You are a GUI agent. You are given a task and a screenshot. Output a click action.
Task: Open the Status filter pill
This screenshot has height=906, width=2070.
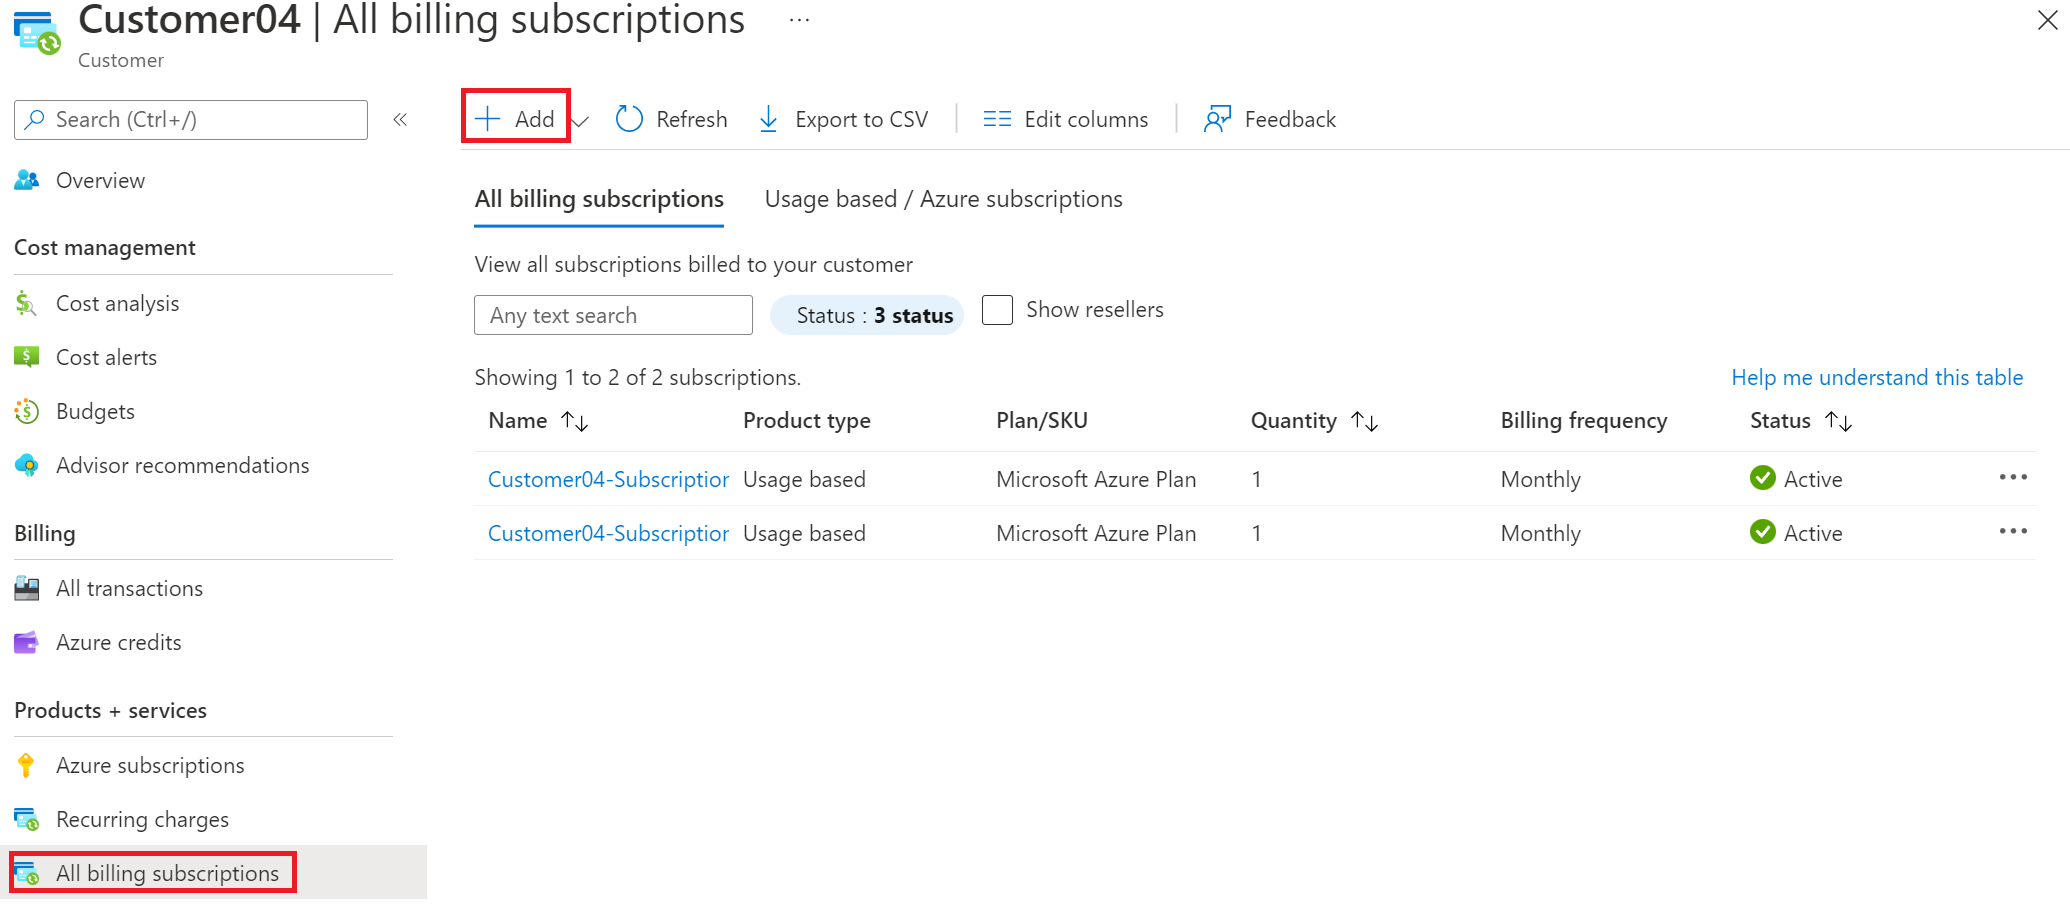866,316
